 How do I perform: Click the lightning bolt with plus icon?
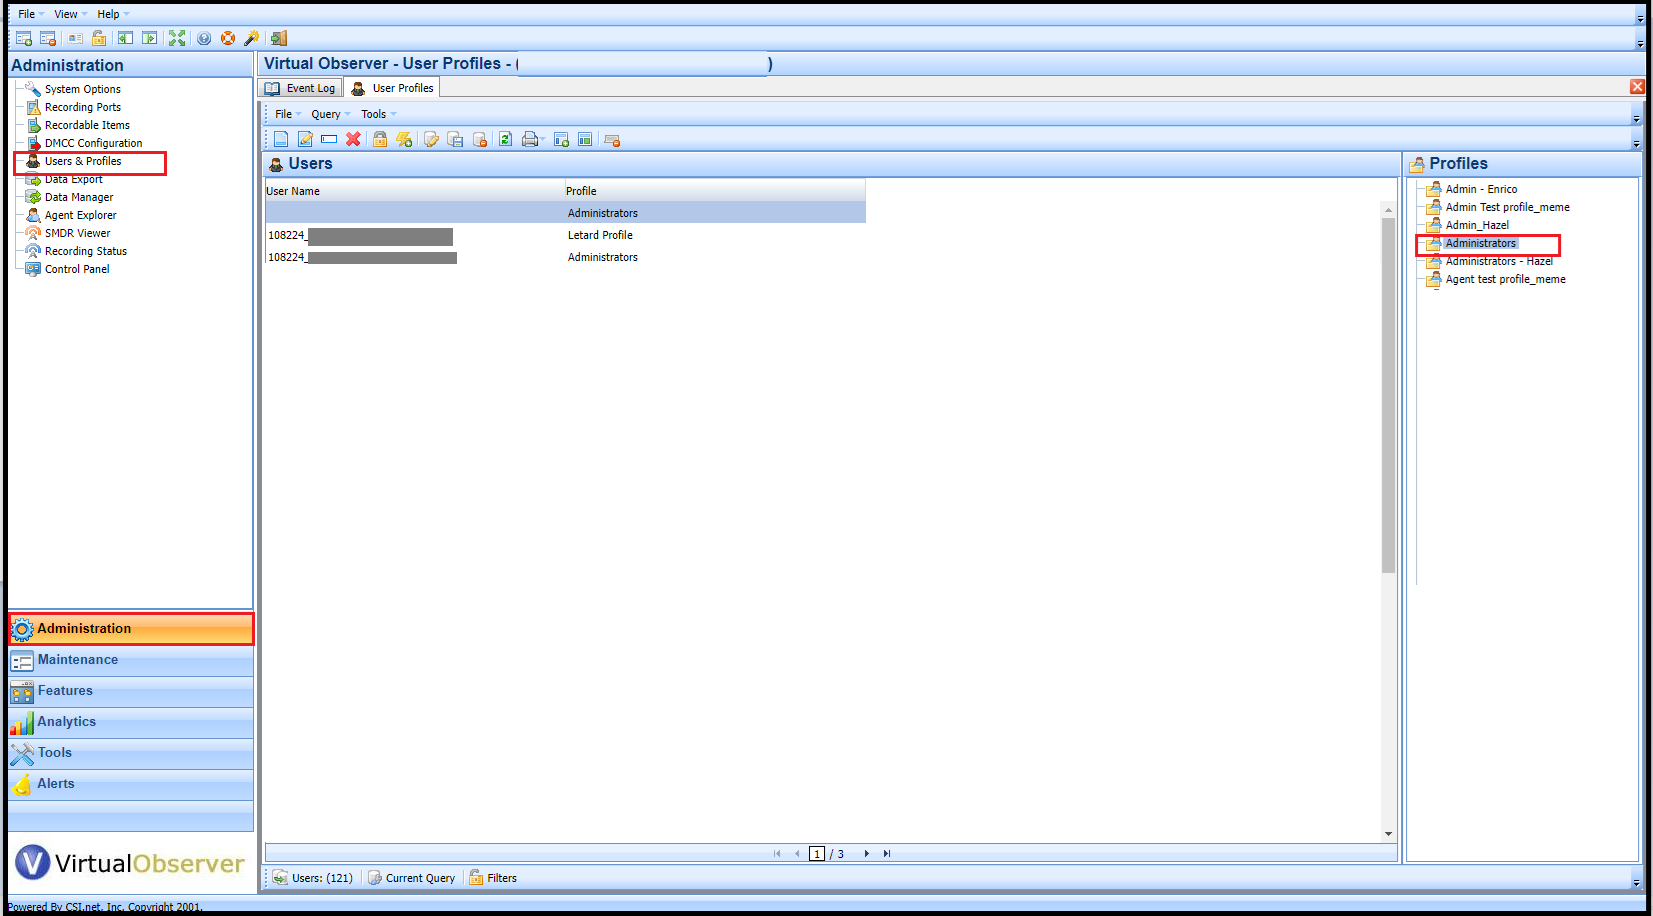pos(404,139)
